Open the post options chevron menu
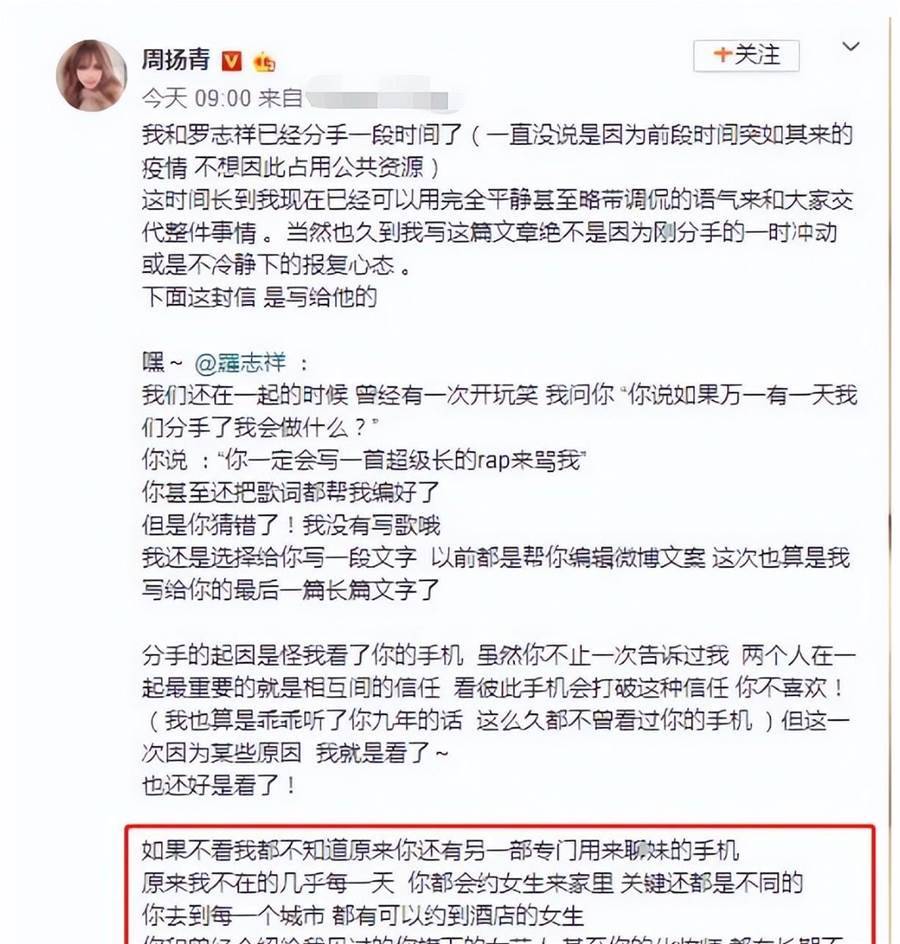 850,46
